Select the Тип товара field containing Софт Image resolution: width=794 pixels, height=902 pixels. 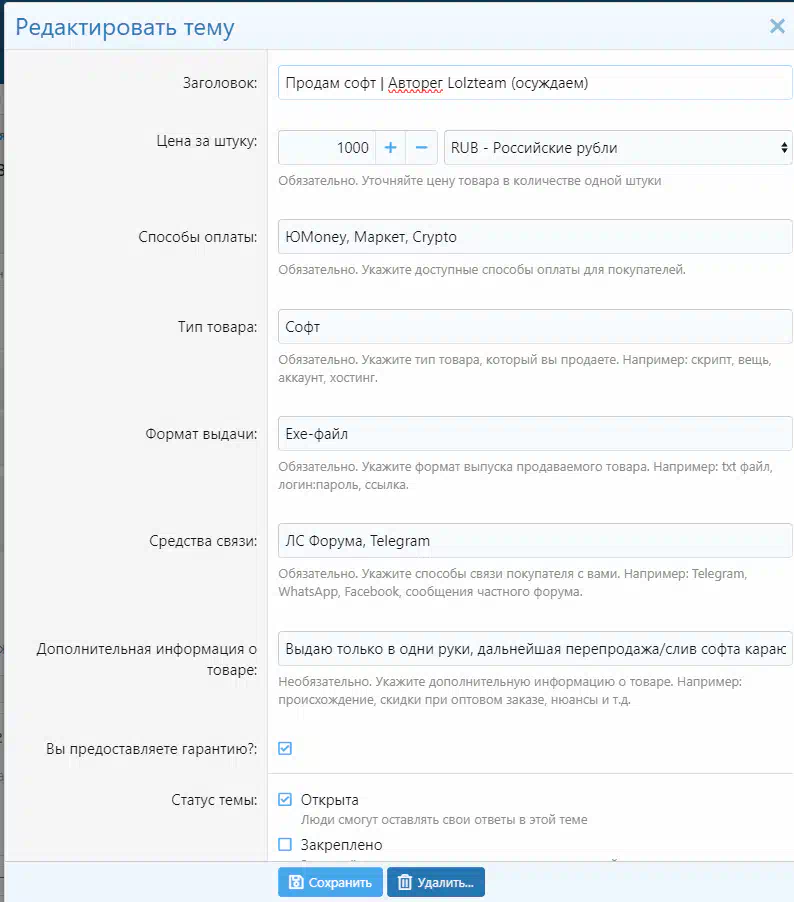coord(535,327)
